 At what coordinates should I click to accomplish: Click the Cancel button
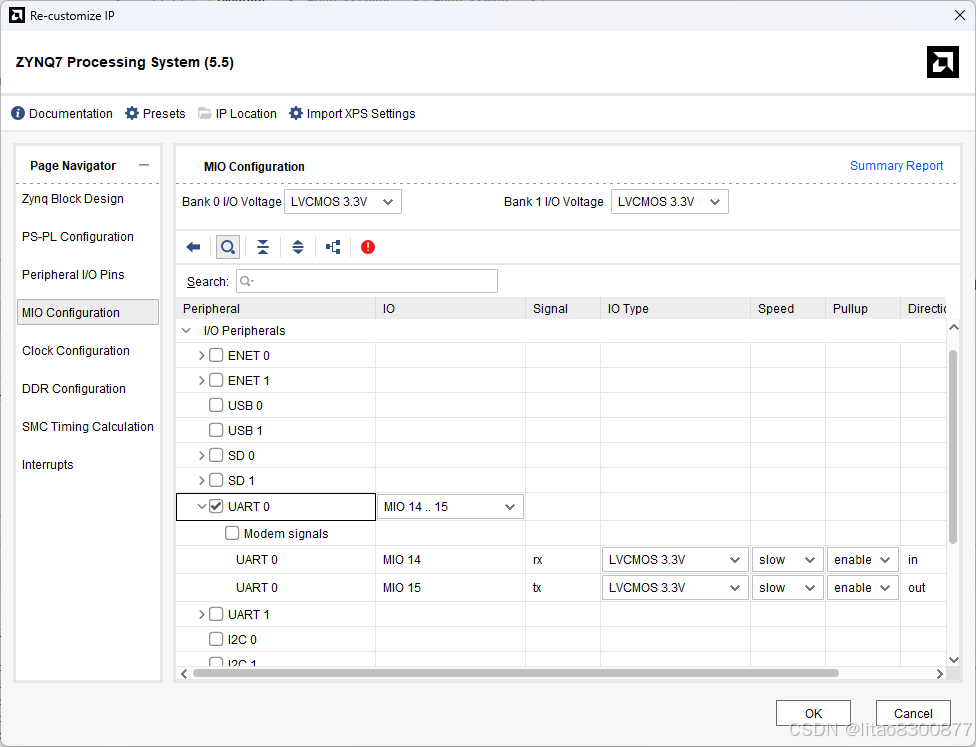click(x=913, y=713)
